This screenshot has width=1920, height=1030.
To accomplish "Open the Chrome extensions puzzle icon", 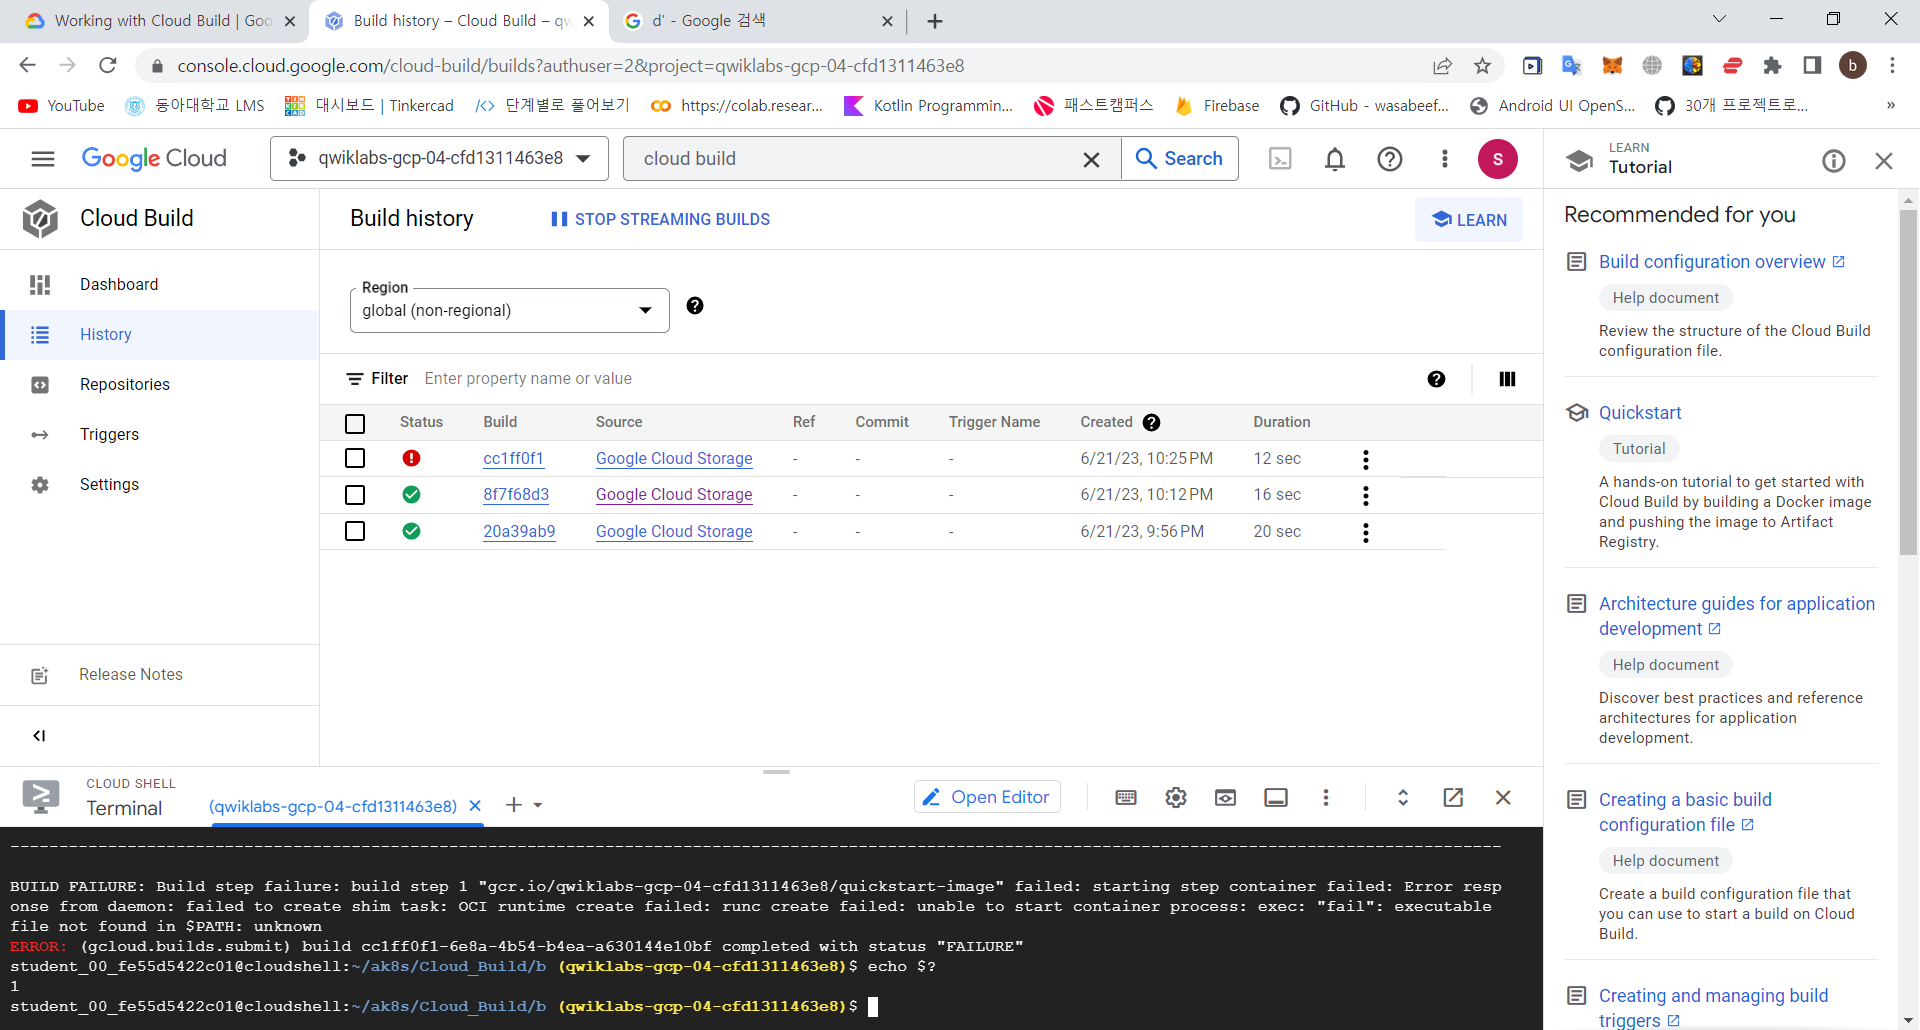I will (1772, 66).
